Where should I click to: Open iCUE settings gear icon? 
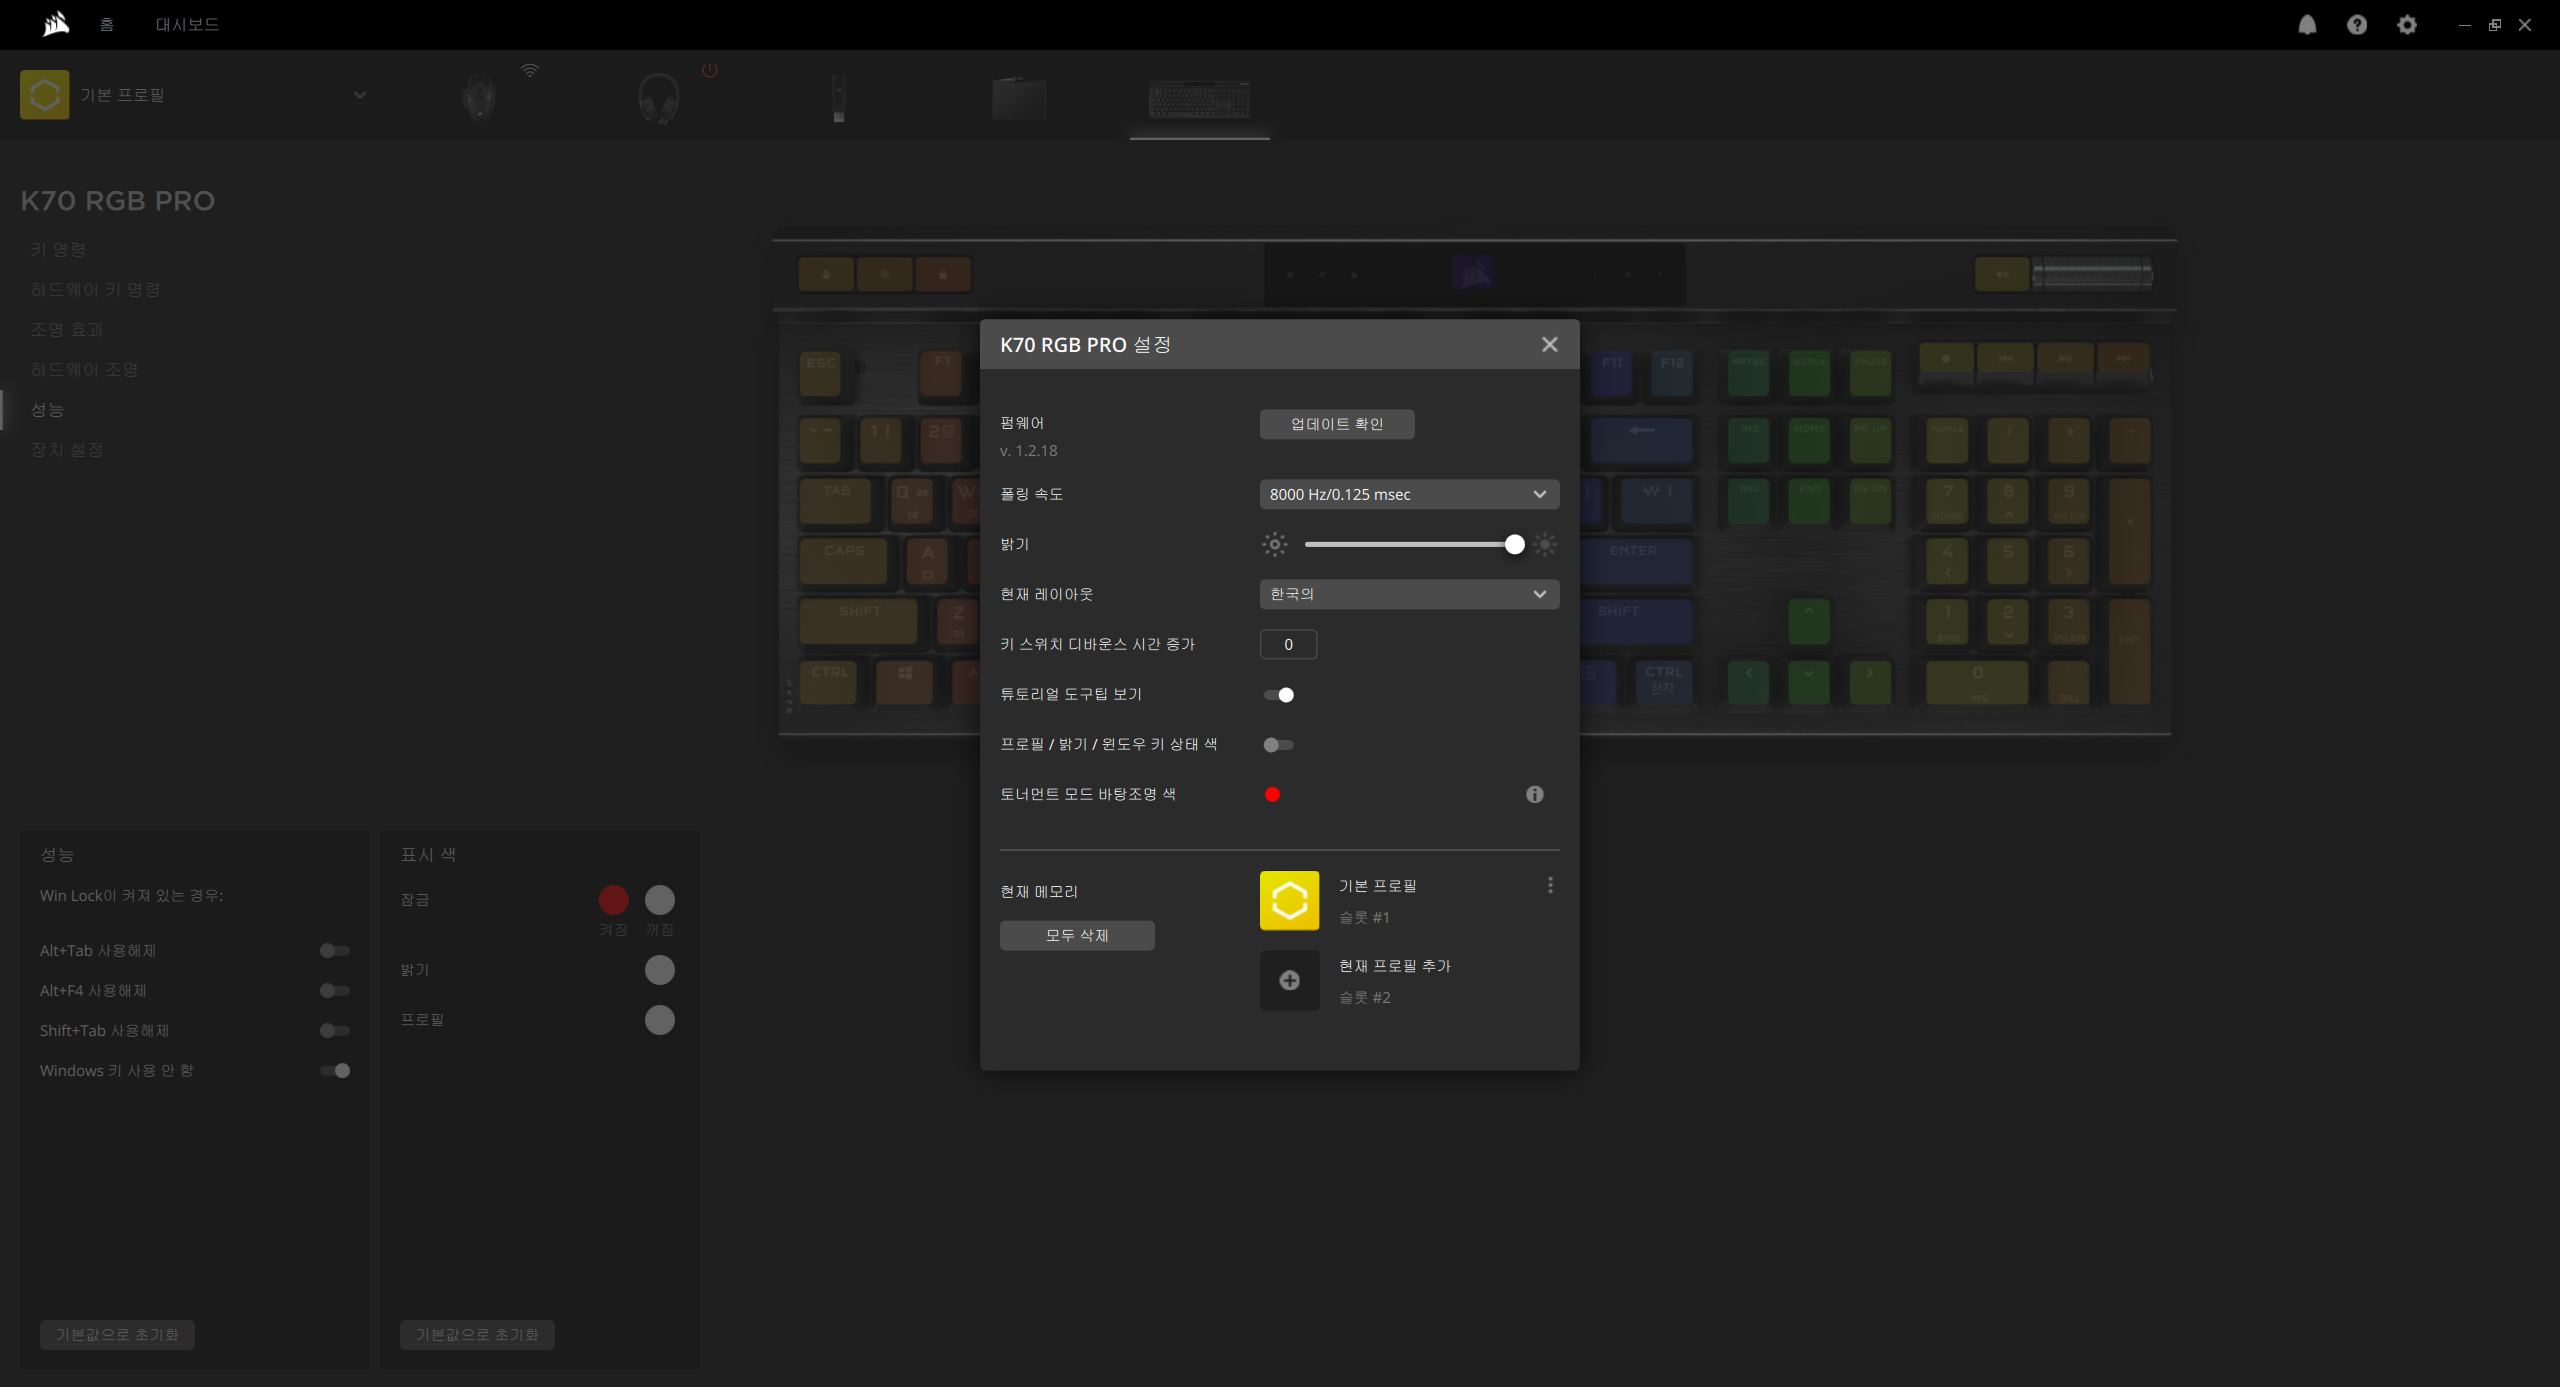click(x=2407, y=25)
